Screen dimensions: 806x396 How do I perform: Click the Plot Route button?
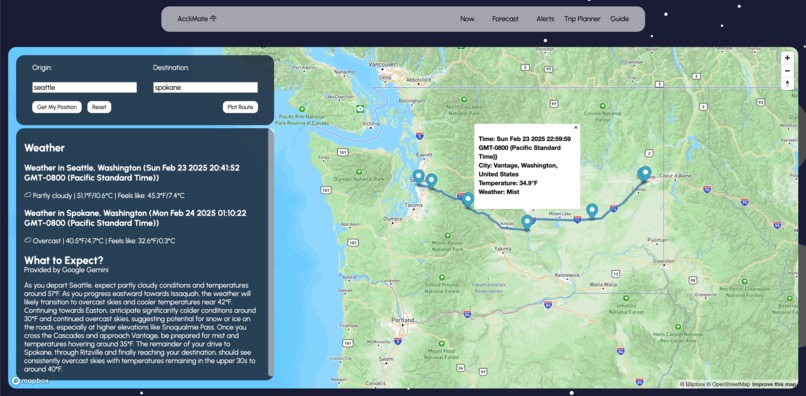click(240, 107)
